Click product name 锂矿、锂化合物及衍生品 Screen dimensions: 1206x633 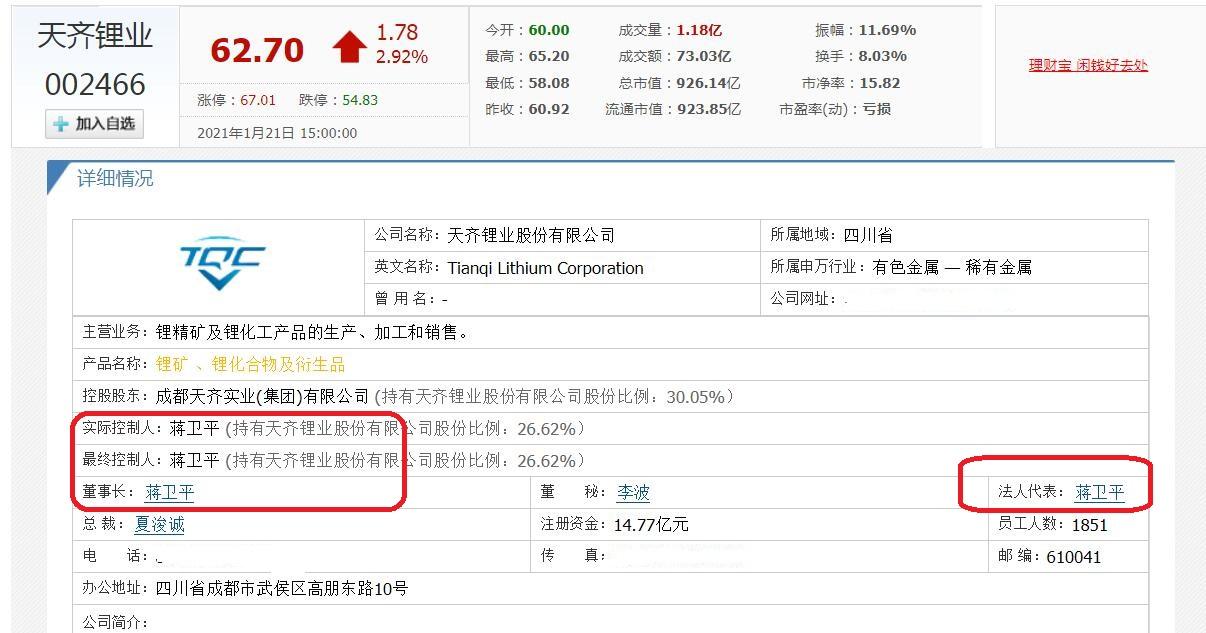point(250,364)
